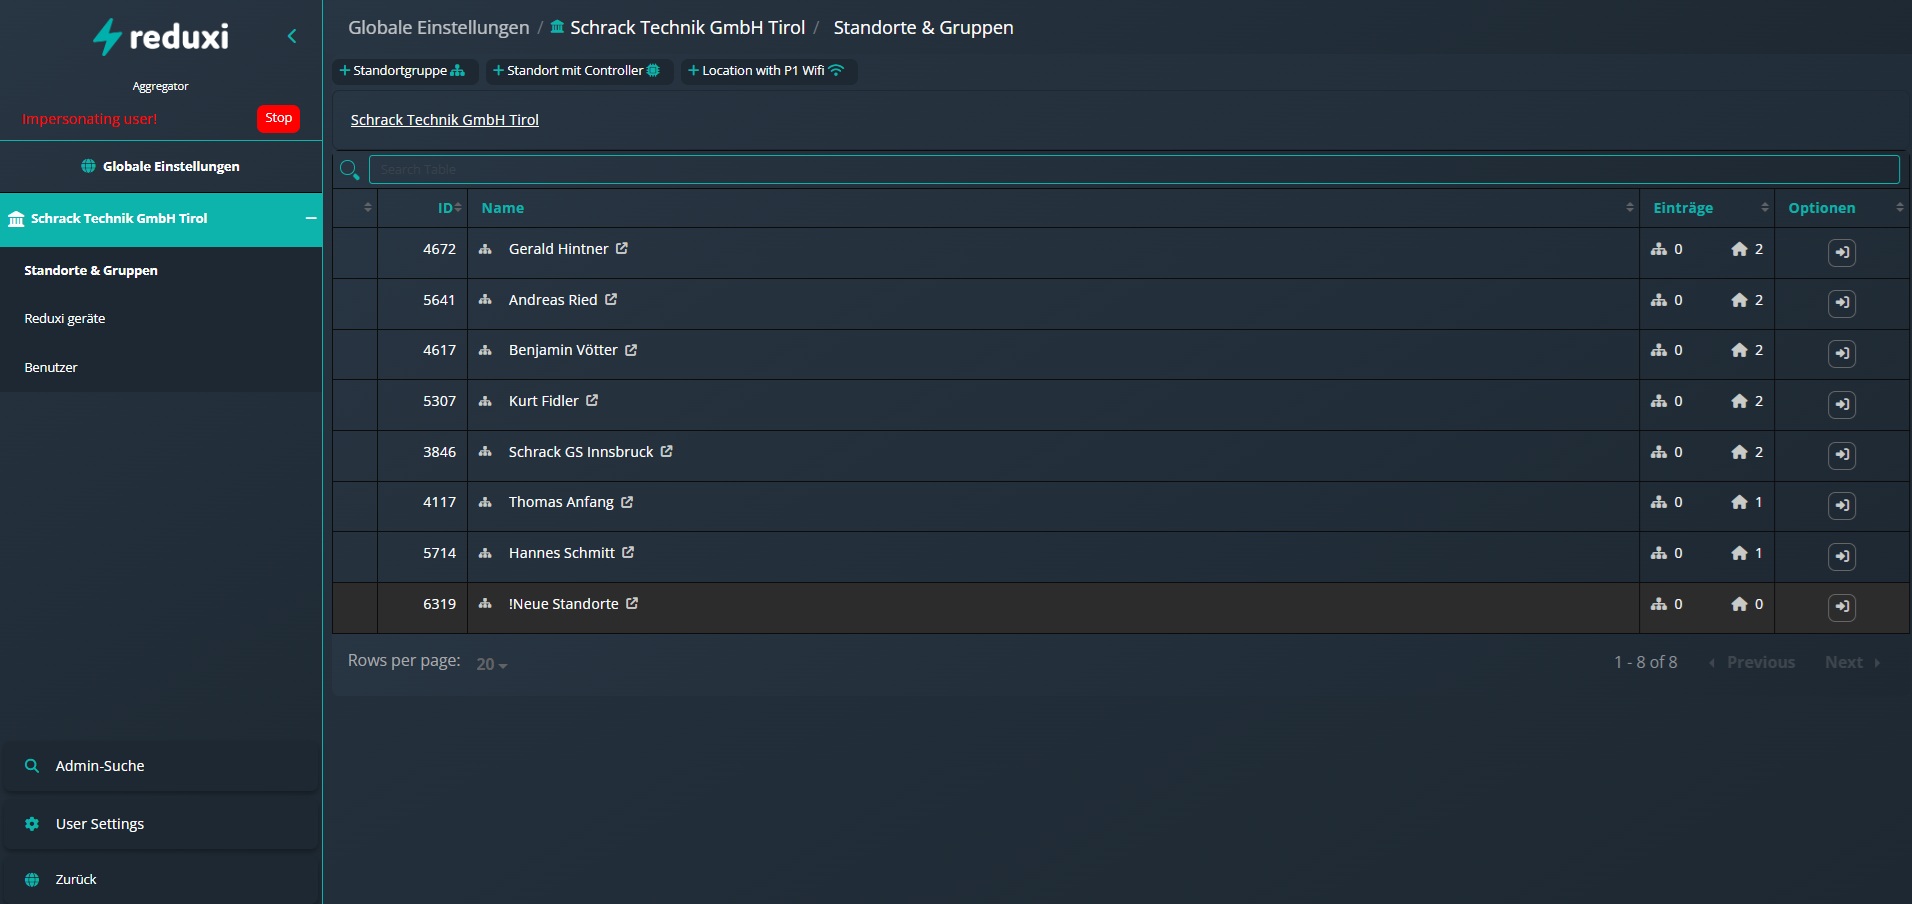The width and height of the screenshot is (1912, 904).
Task: Click Schrack Technik GmbH Tirol breadcrumb
Action: (678, 28)
